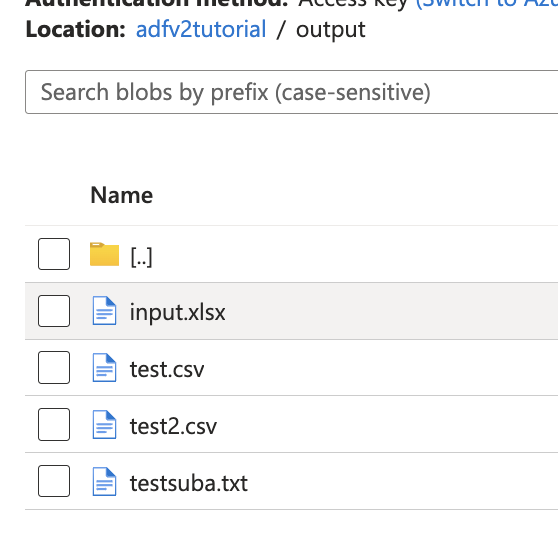Click the yellow parent folder icon
The image size is (558, 540).
coord(104,254)
